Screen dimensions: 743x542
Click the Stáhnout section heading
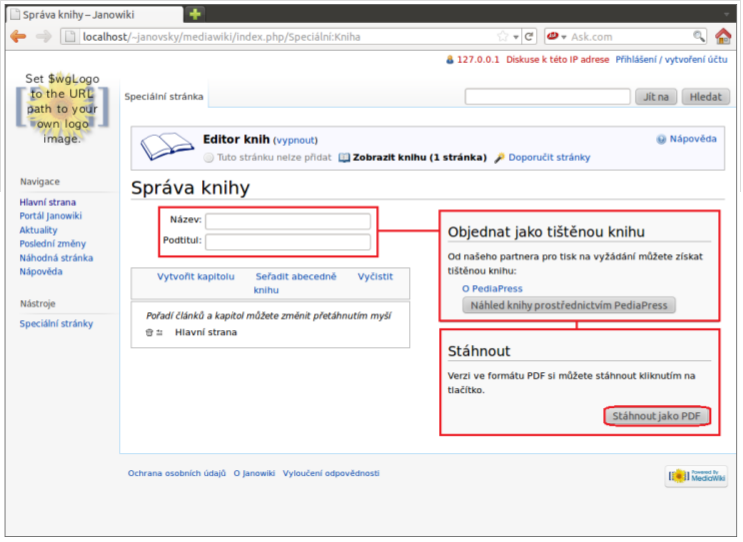[479, 352]
